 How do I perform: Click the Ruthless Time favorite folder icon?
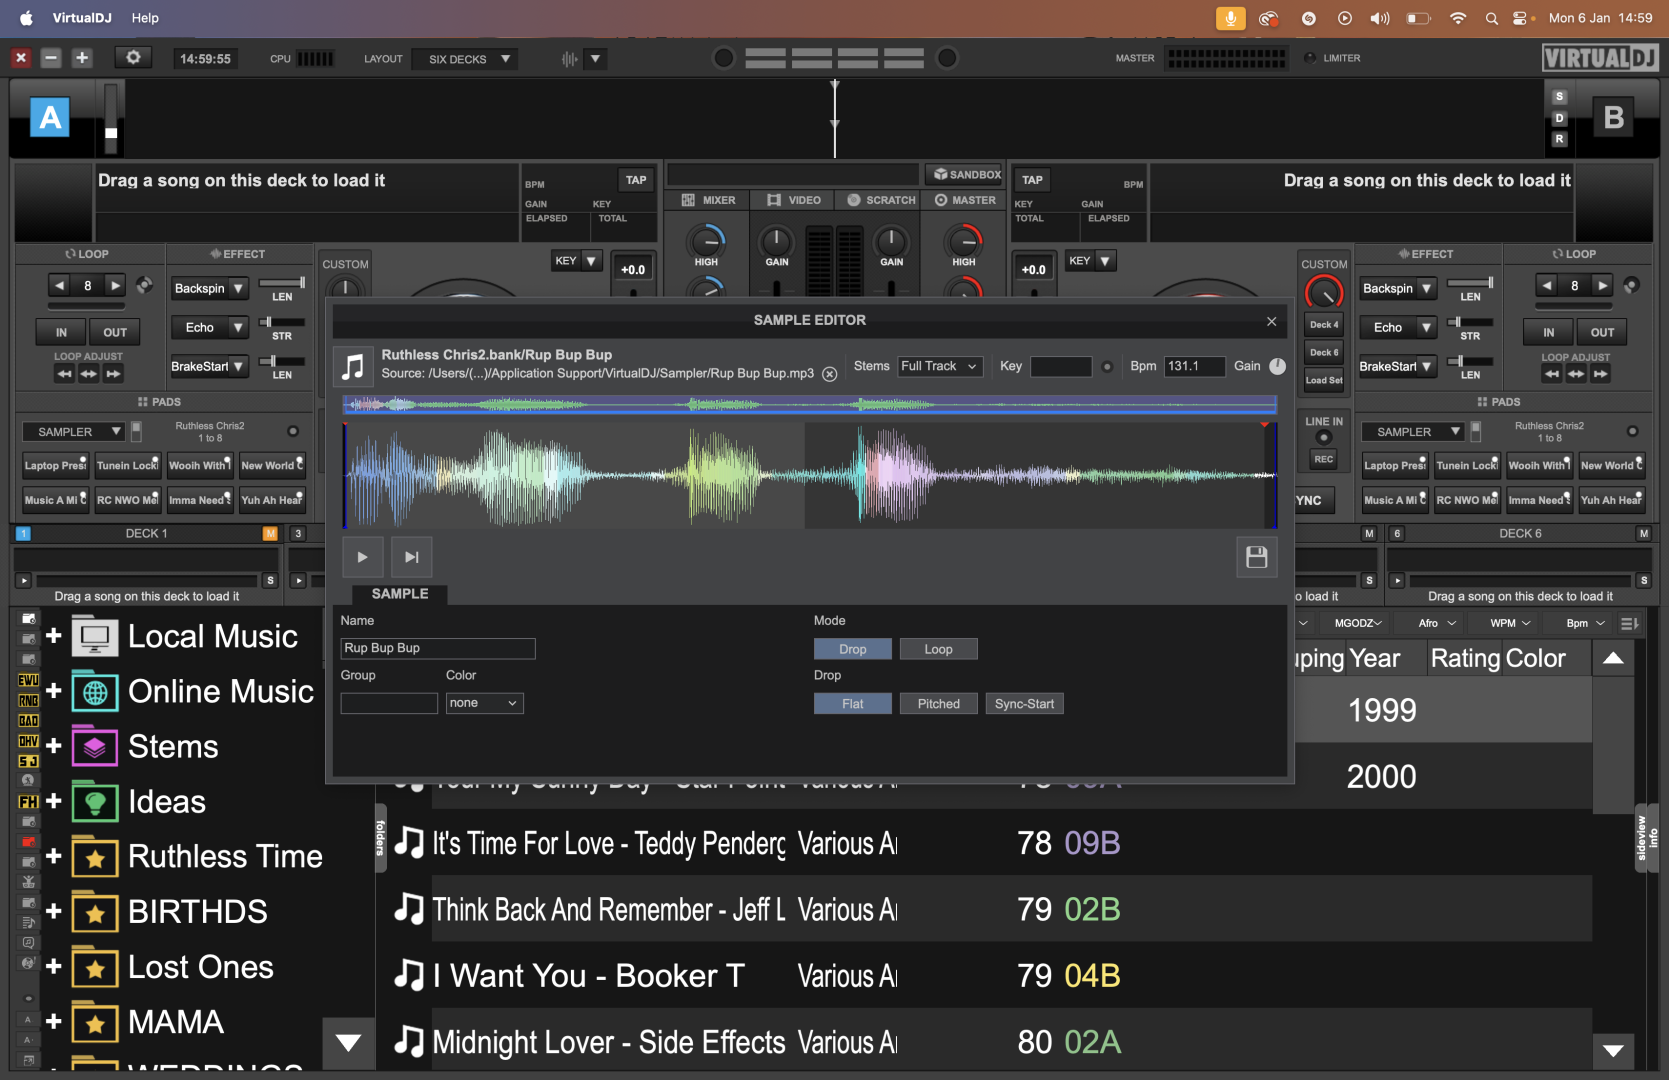click(x=95, y=857)
